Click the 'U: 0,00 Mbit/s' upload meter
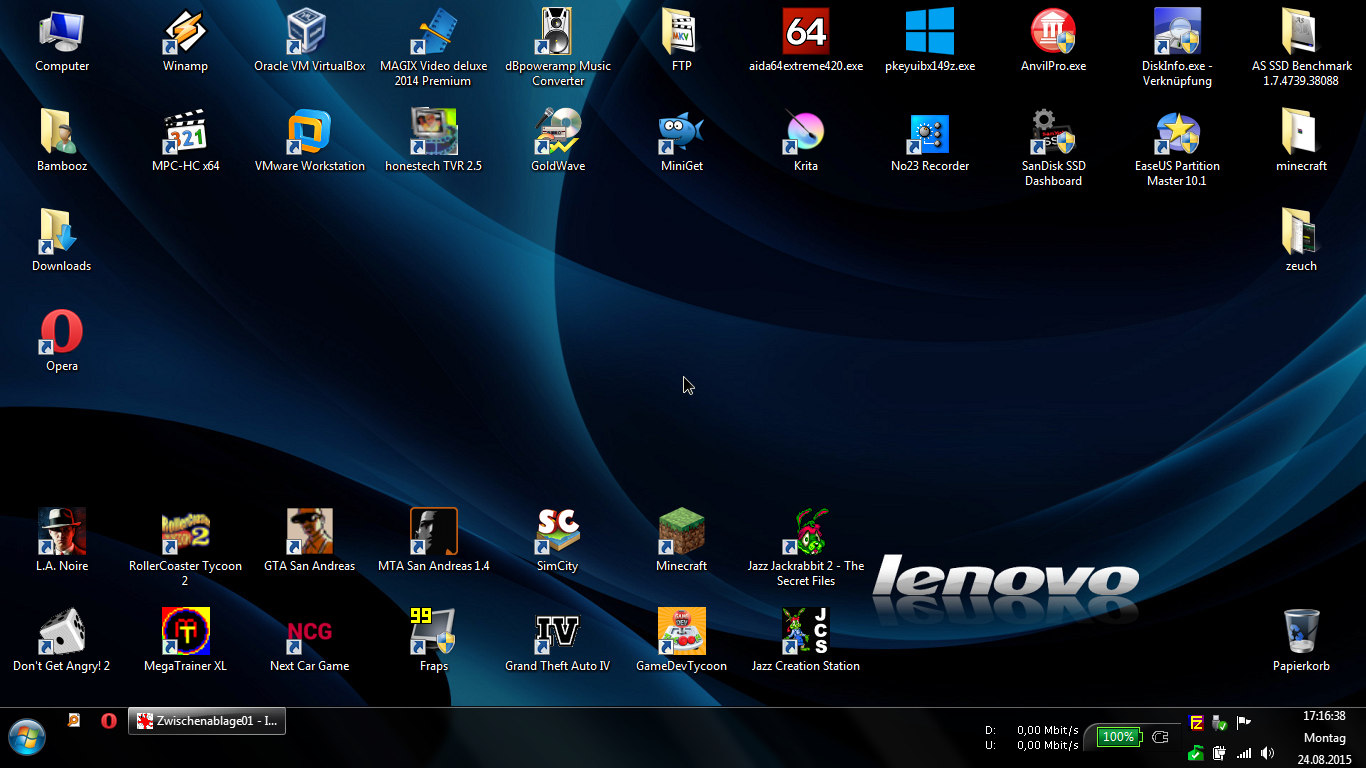Image resolution: width=1366 pixels, height=768 pixels. point(1032,746)
